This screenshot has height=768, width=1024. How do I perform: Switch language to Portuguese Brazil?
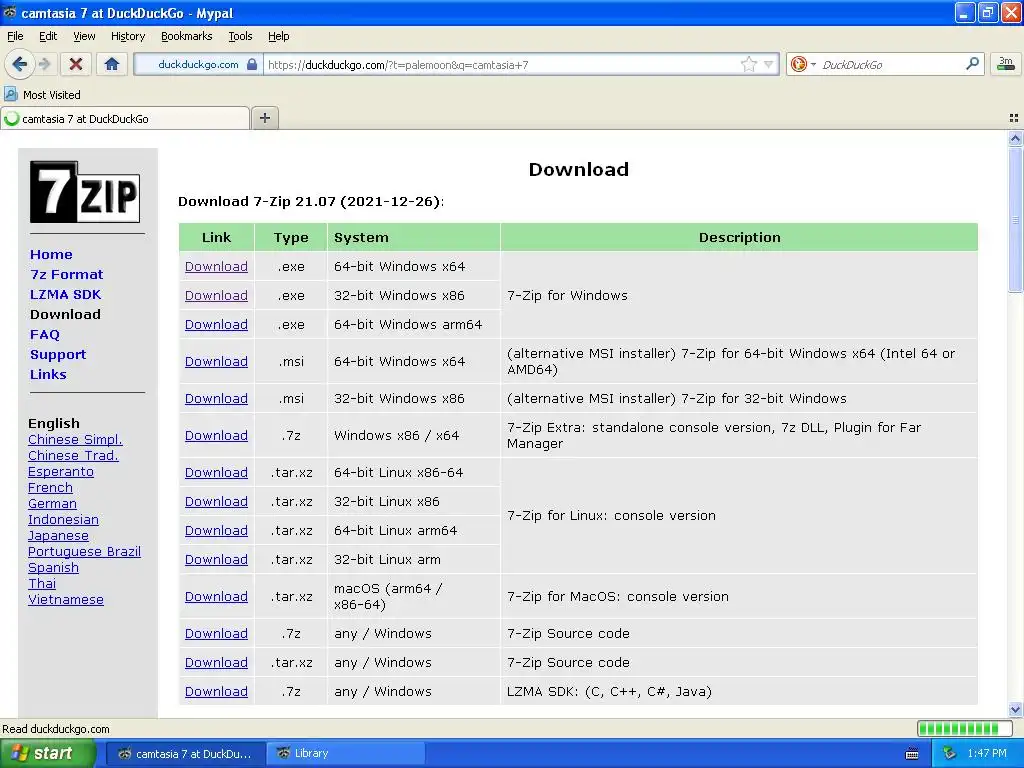[x=84, y=551]
